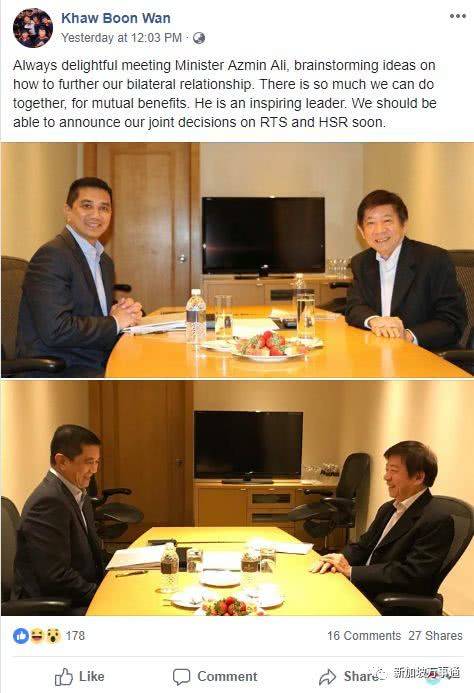The image size is (474, 693).
Task: Click the haha reaction emoji icon
Action: point(37,636)
